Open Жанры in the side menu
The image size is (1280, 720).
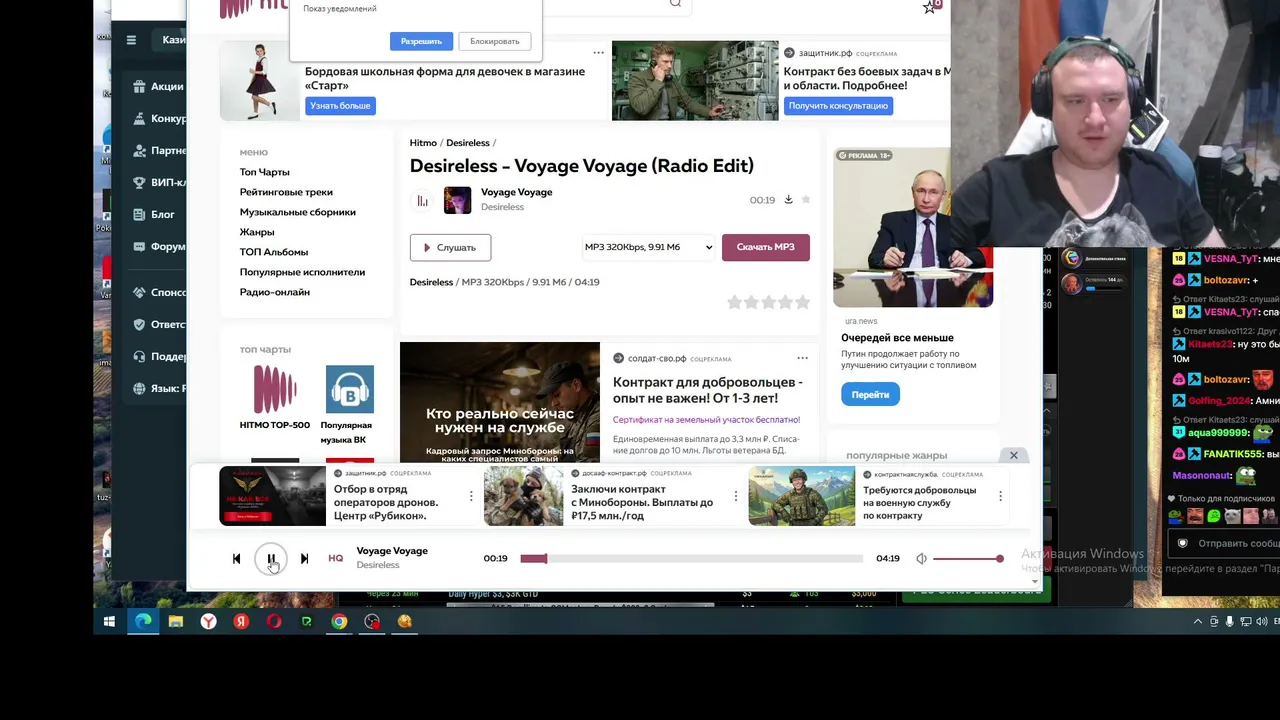tap(257, 232)
